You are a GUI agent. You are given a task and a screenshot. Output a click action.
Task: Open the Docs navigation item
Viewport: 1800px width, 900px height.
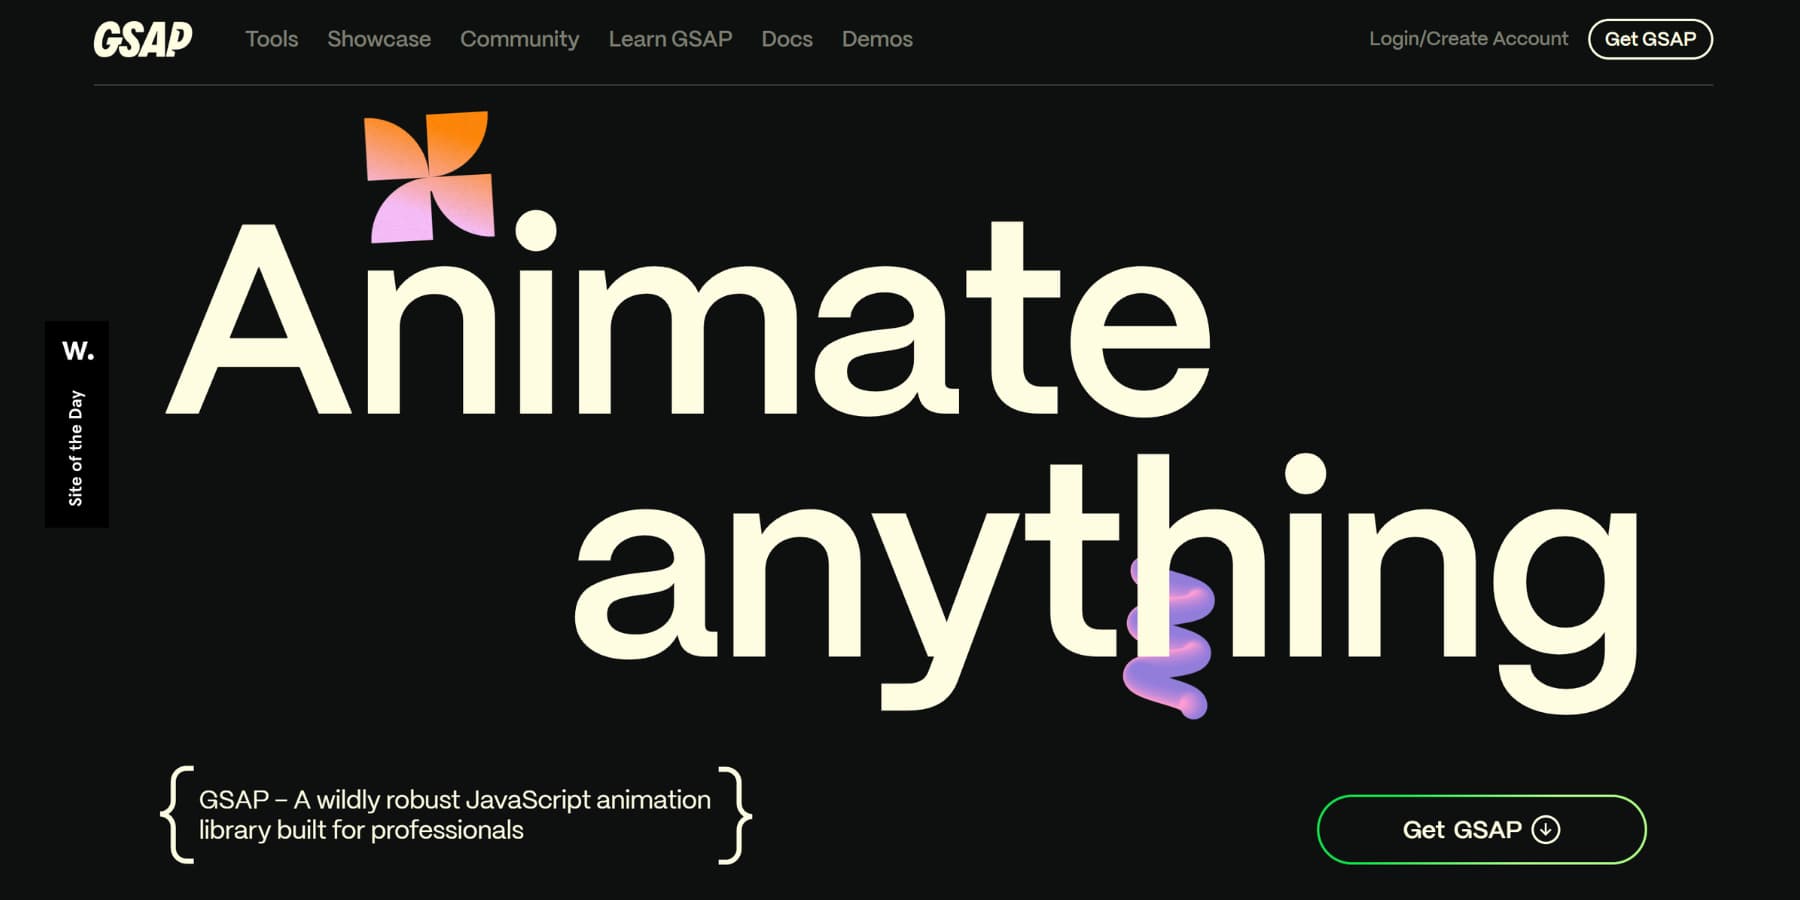point(786,39)
